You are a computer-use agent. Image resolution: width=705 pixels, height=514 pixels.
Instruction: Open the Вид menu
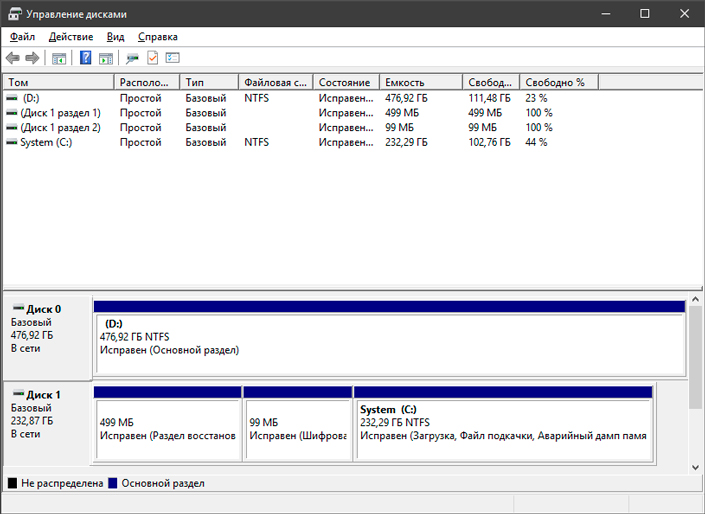point(116,37)
